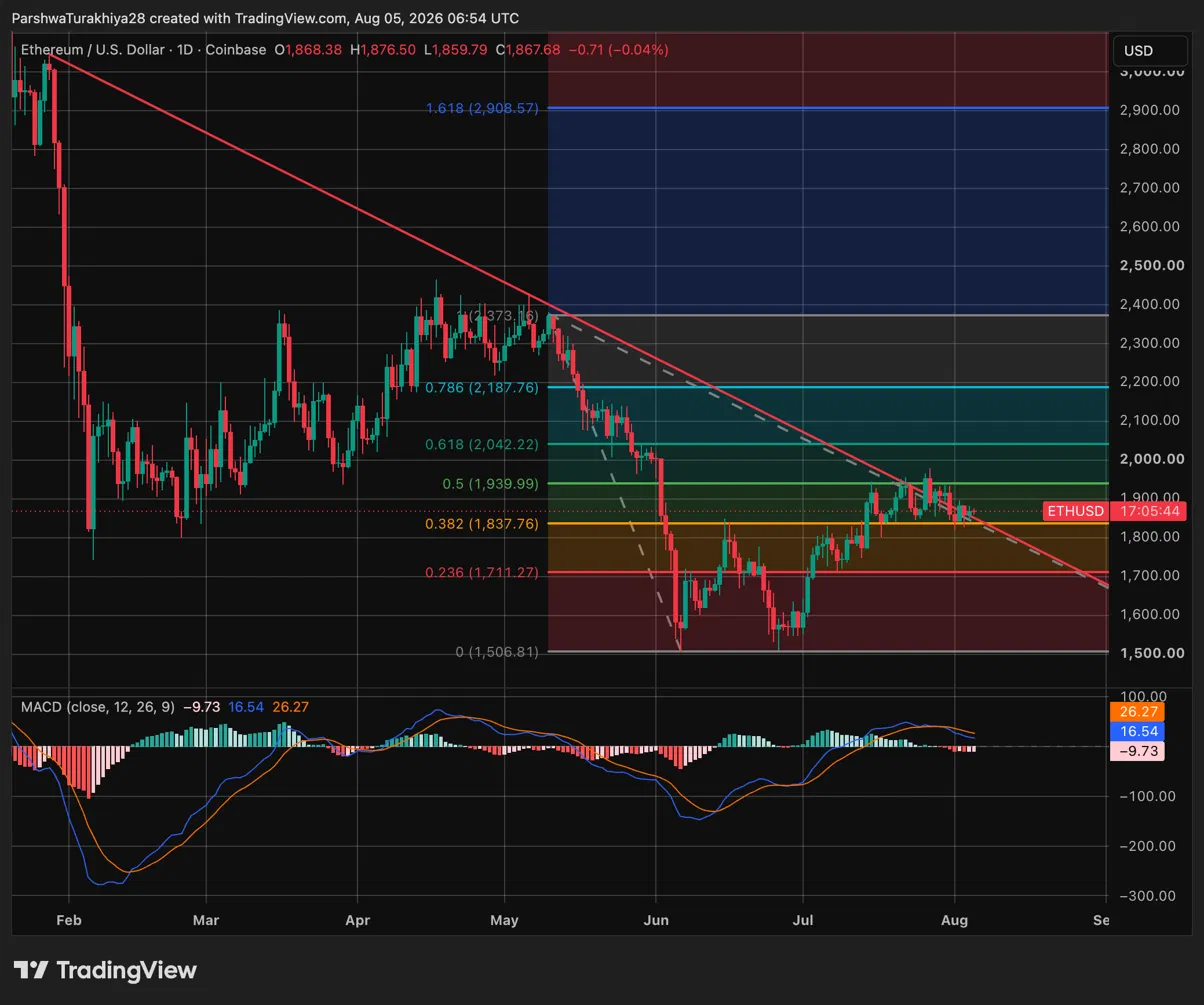This screenshot has height=1005, width=1204.
Task: Click the ETHUSD price label tag
Action: (1075, 511)
